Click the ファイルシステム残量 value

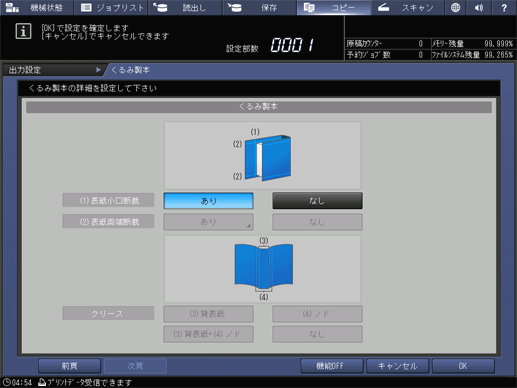(x=498, y=55)
